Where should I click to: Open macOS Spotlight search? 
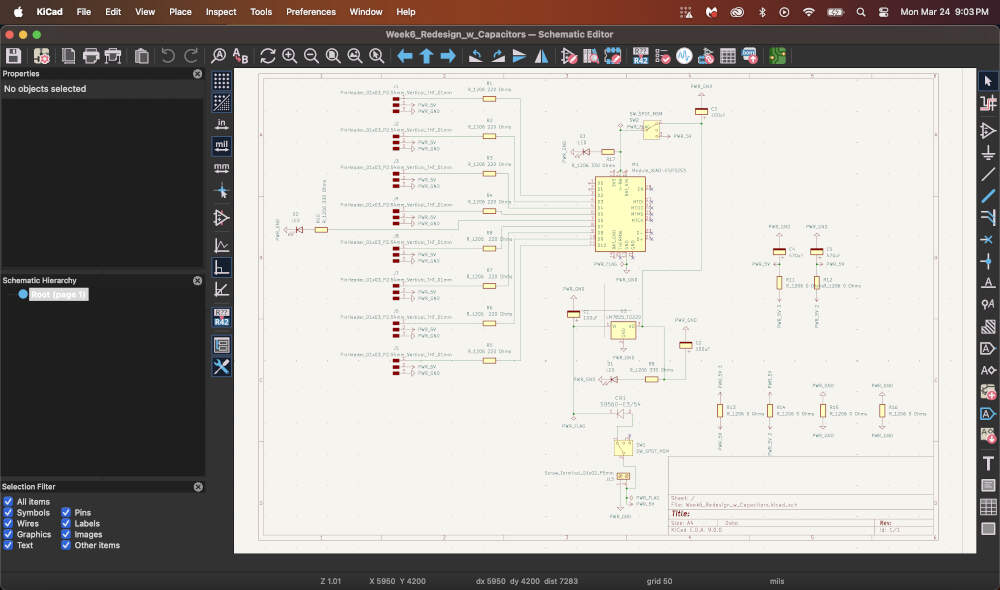861,11
